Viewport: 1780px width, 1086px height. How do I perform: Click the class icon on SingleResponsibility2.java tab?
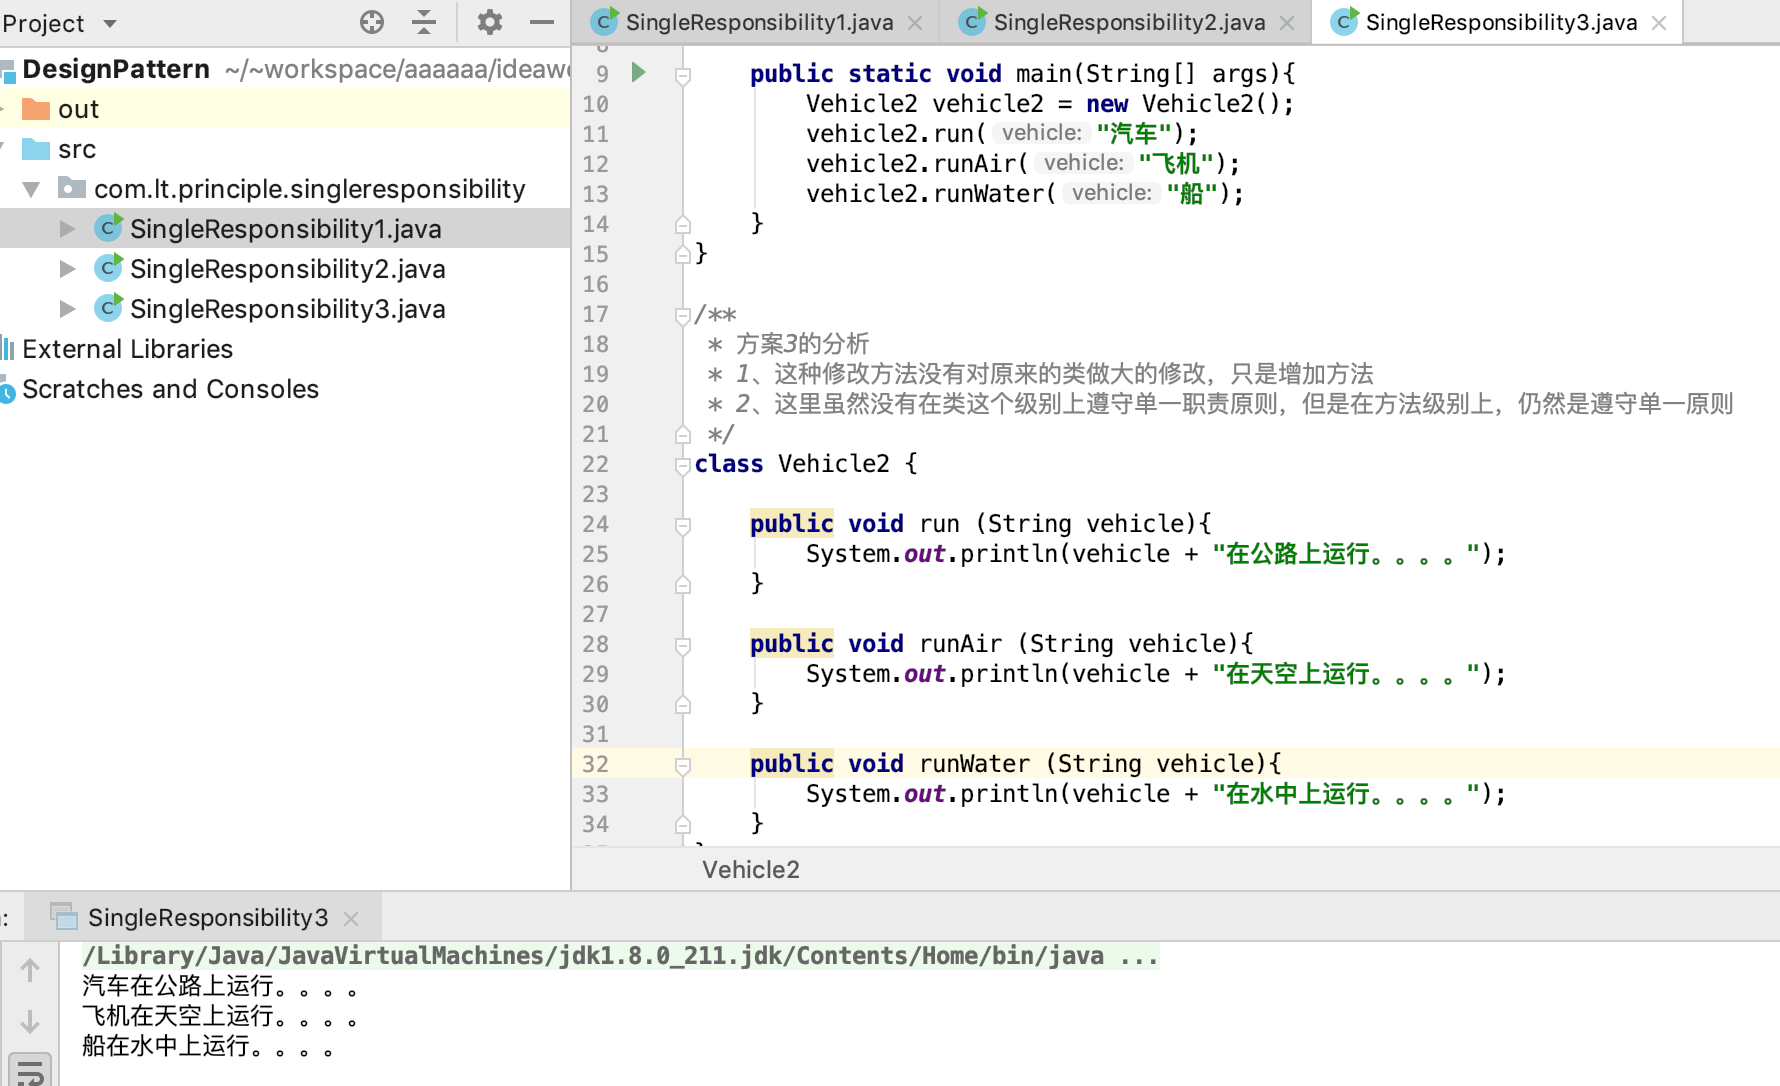tap(972, 21)
